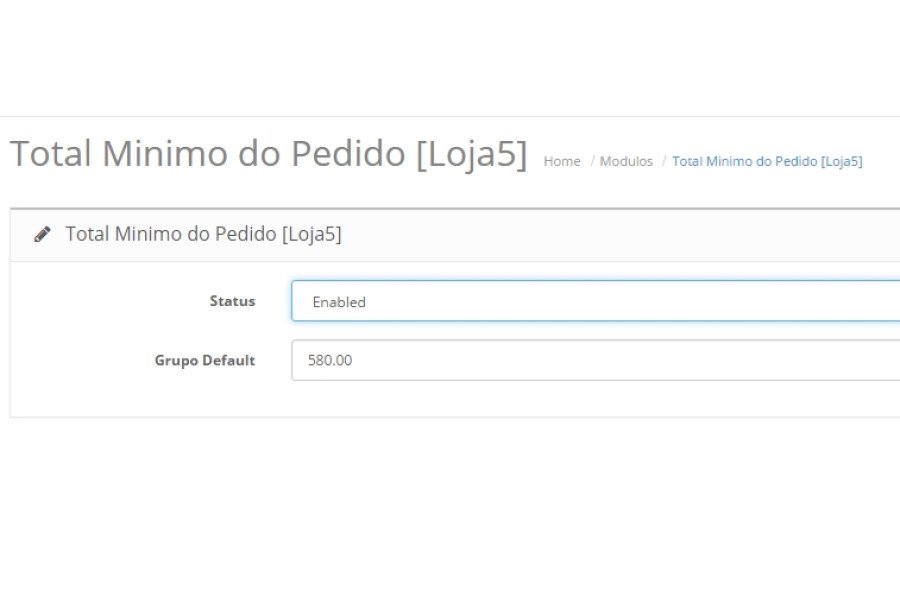Click the blue Total Minimo do Pedido breadcrumb
This screenshot has width=900, height=600.
point(767,161)
